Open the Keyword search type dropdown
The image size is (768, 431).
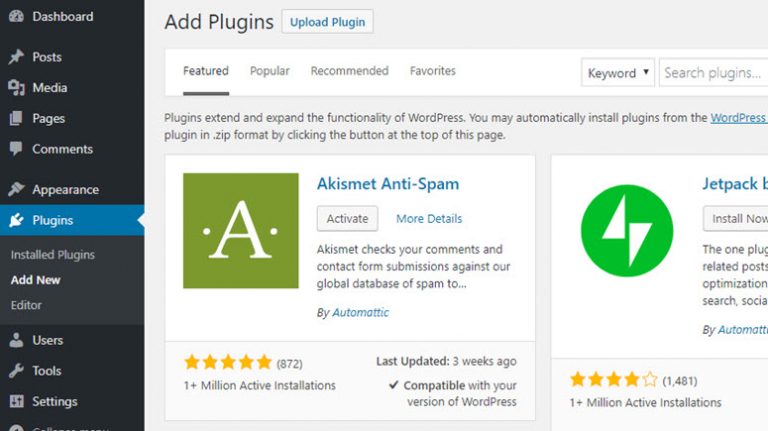(x=618, y=73)
